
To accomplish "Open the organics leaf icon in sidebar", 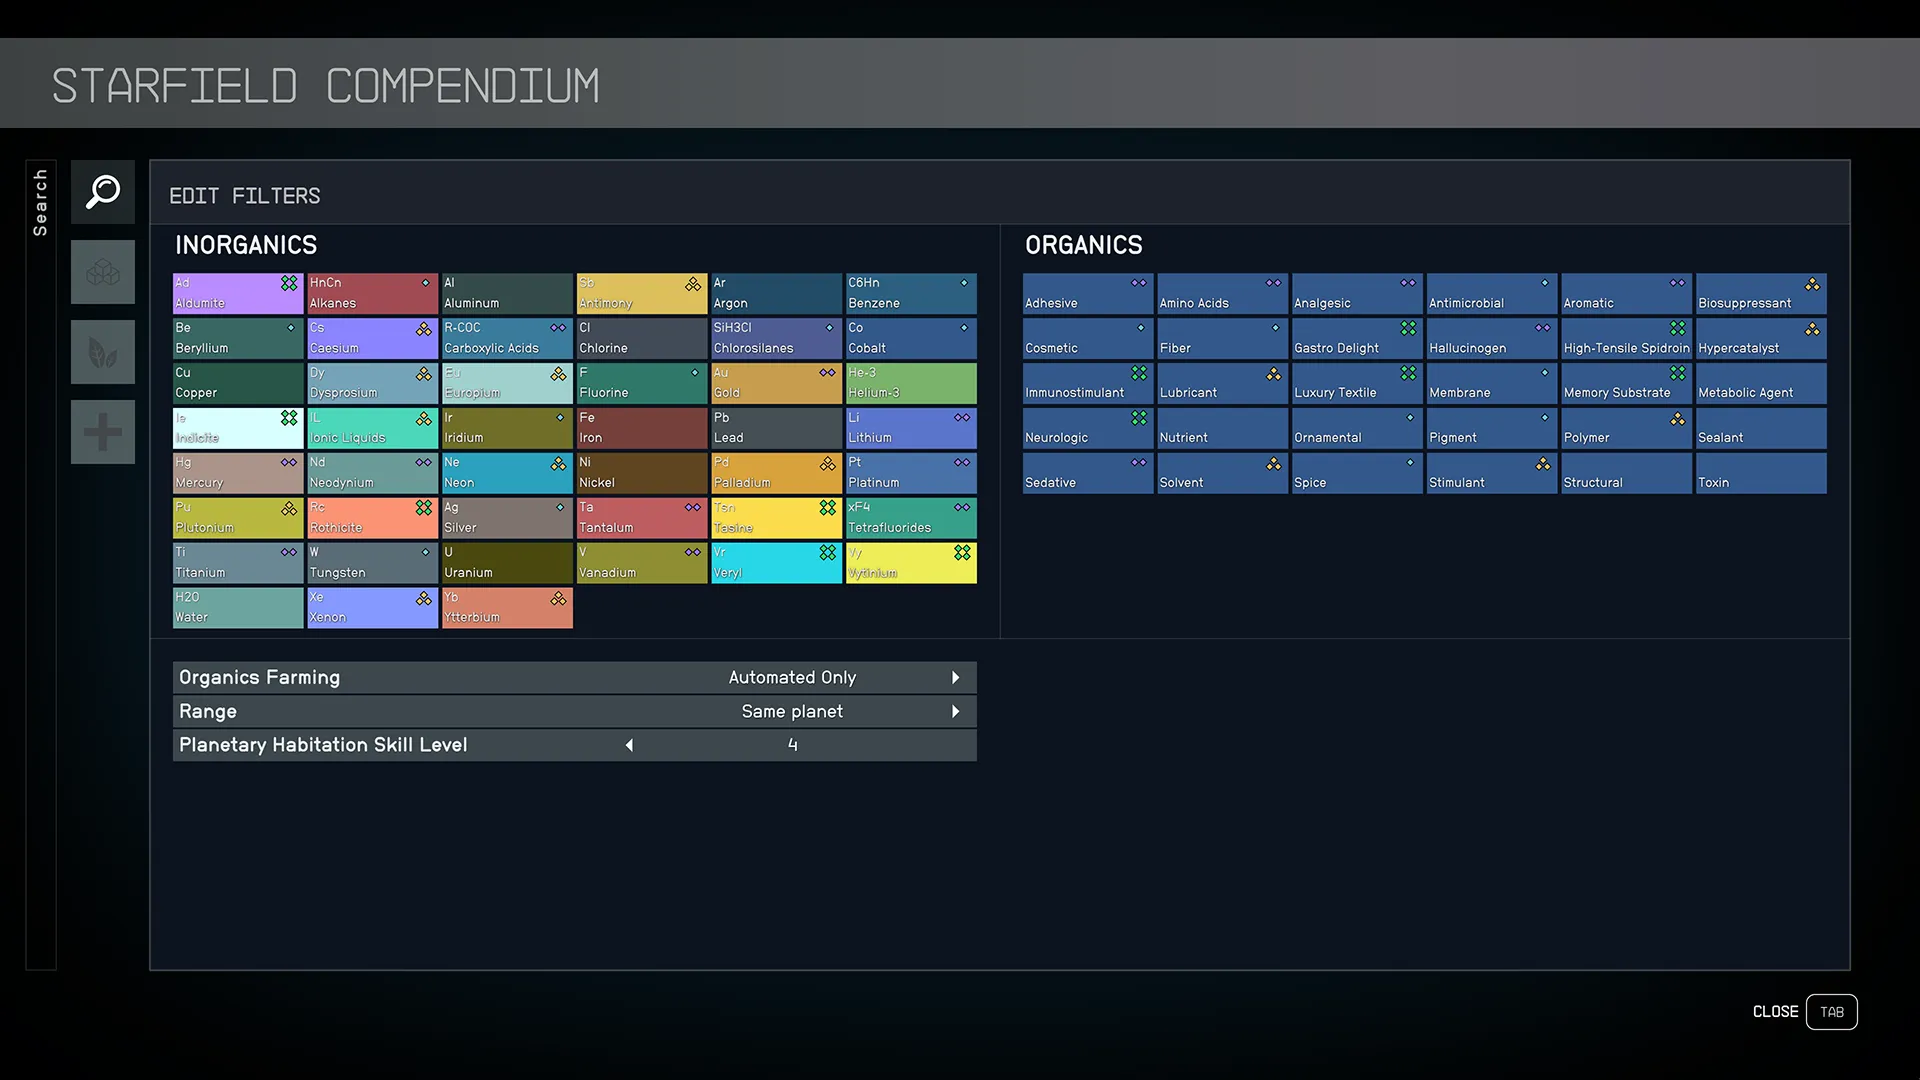I will coord(103,352).
